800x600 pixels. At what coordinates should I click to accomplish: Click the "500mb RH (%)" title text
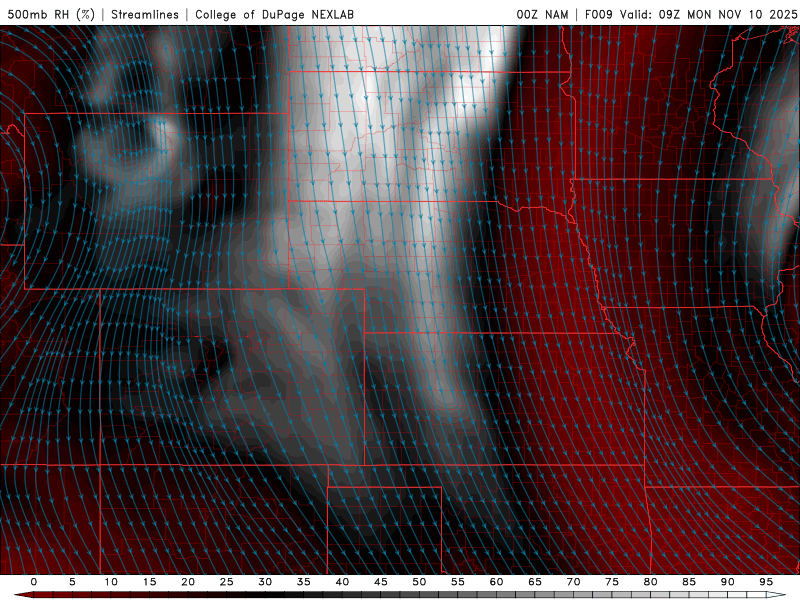click(x=51, y=14)
